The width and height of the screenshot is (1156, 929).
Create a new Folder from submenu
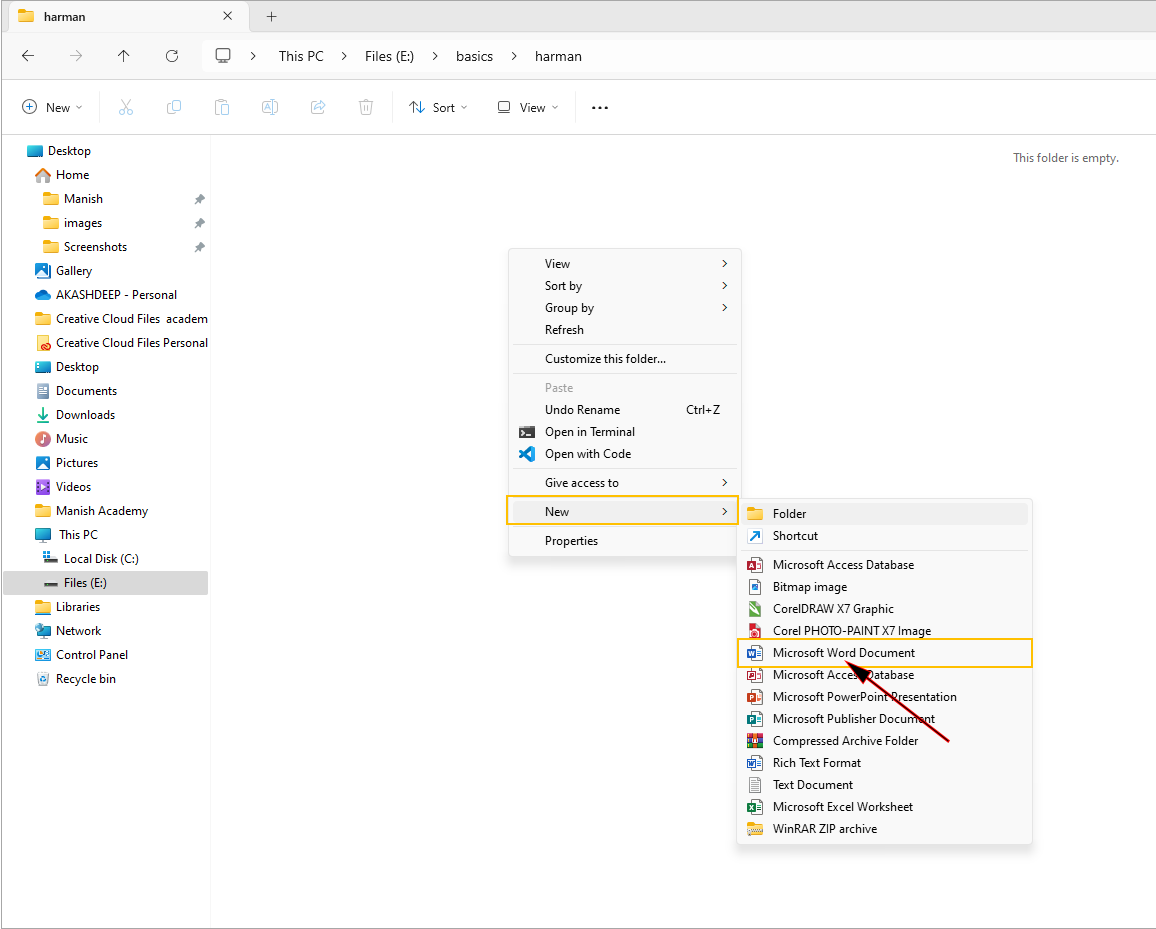pos(789,514)
